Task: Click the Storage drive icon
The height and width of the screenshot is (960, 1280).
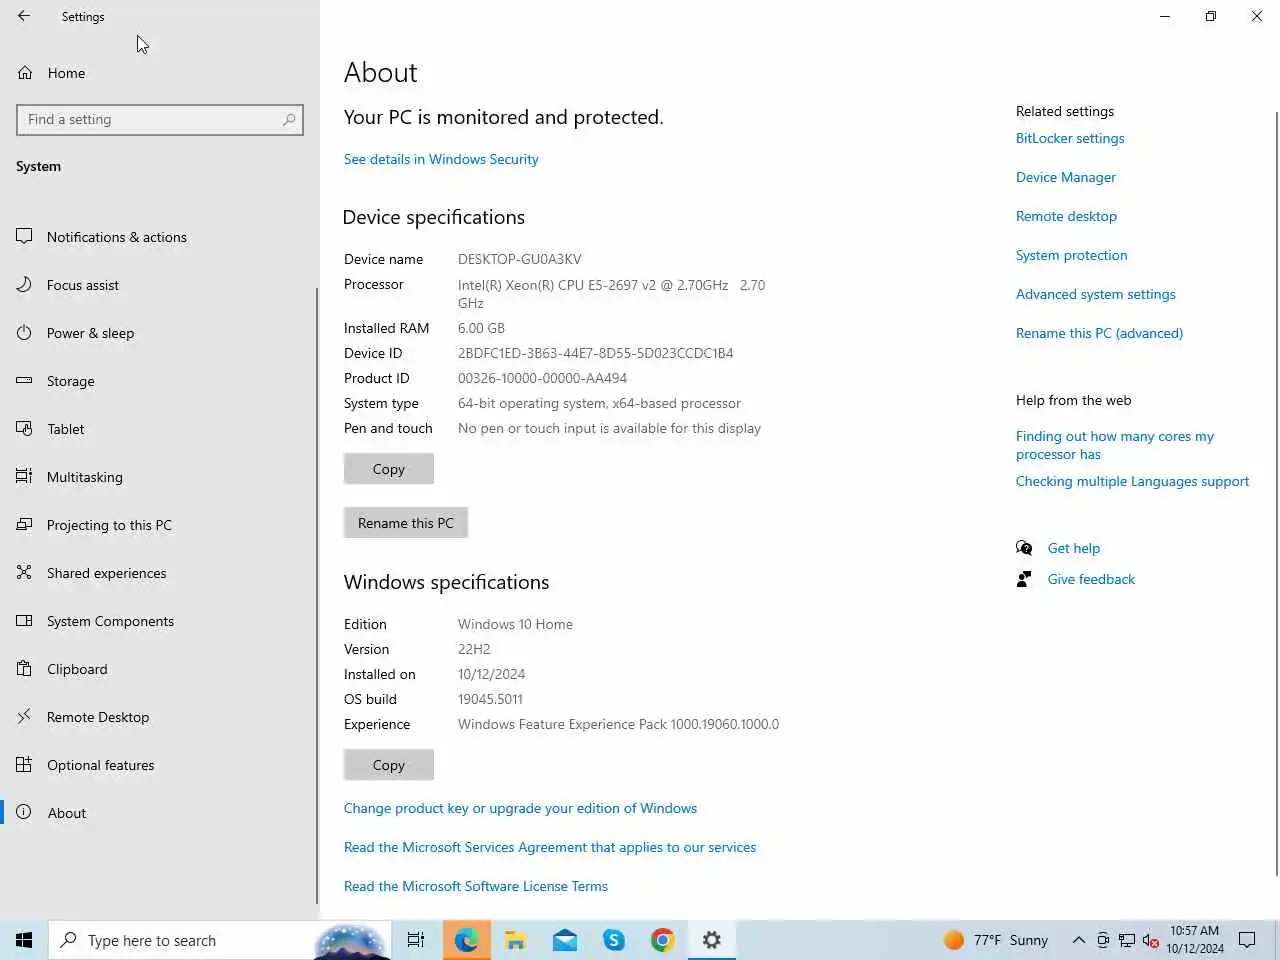Action: 25,381
